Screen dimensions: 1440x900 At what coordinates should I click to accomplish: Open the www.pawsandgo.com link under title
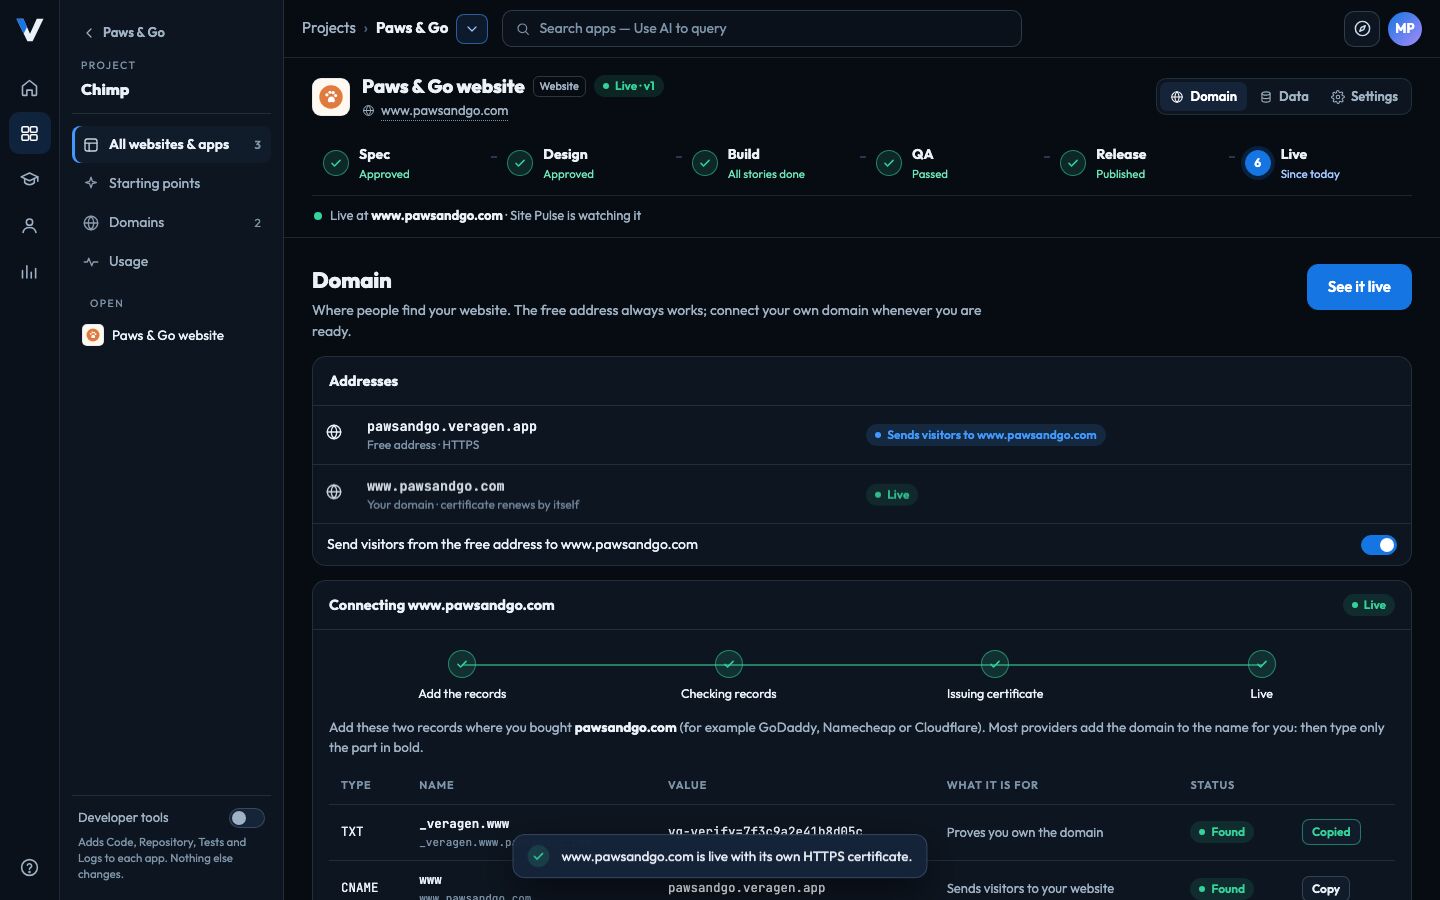point(444,111)
